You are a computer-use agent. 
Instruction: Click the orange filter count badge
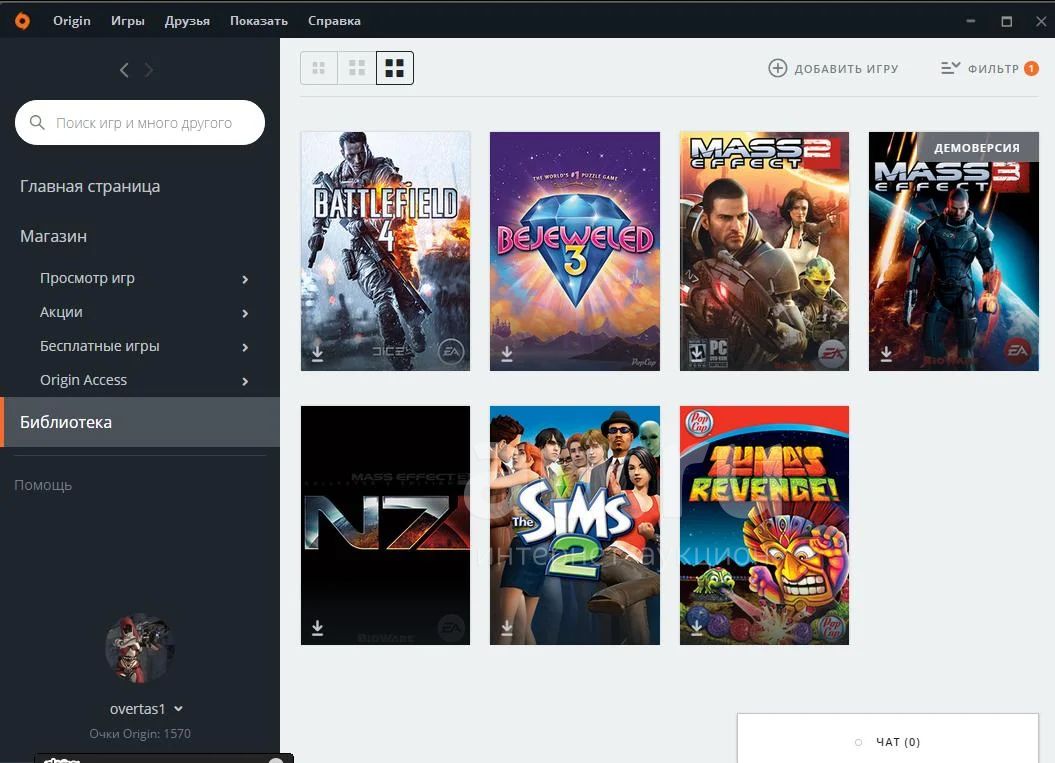[1031, 68]
